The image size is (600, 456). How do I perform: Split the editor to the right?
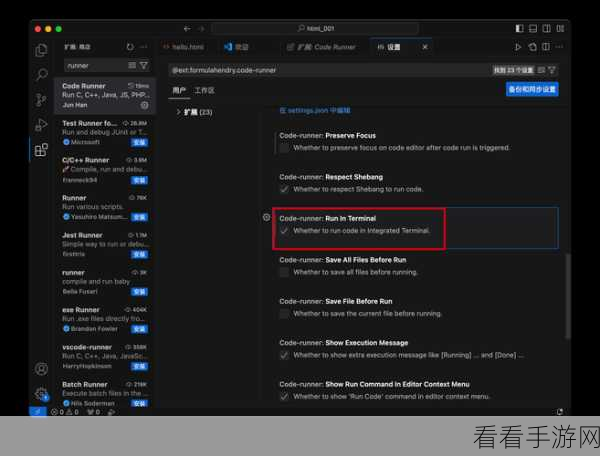point(546,47)
